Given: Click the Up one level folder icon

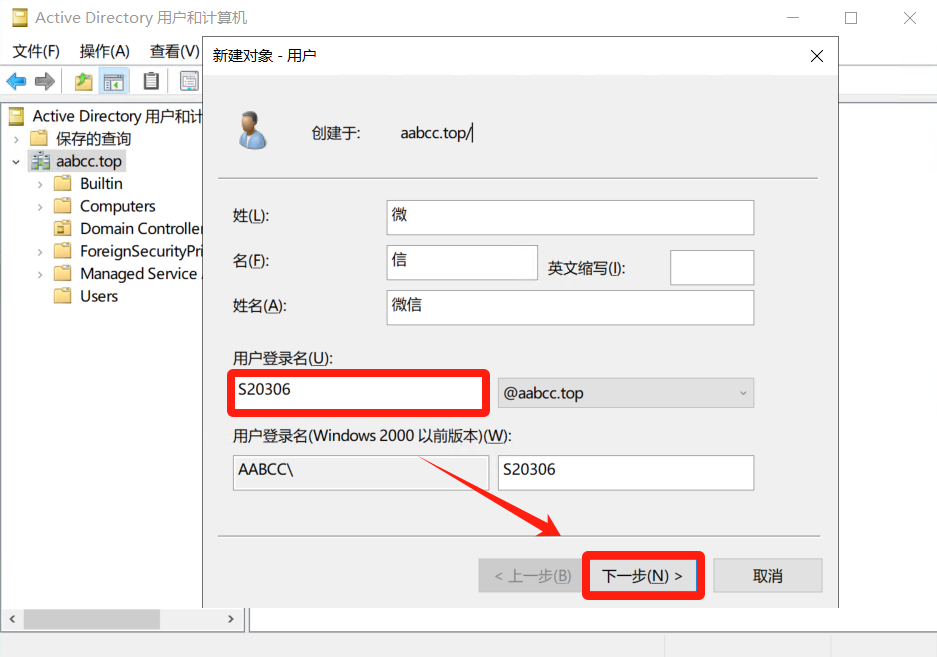Looking at the screenshot, I should pos(84,81).
